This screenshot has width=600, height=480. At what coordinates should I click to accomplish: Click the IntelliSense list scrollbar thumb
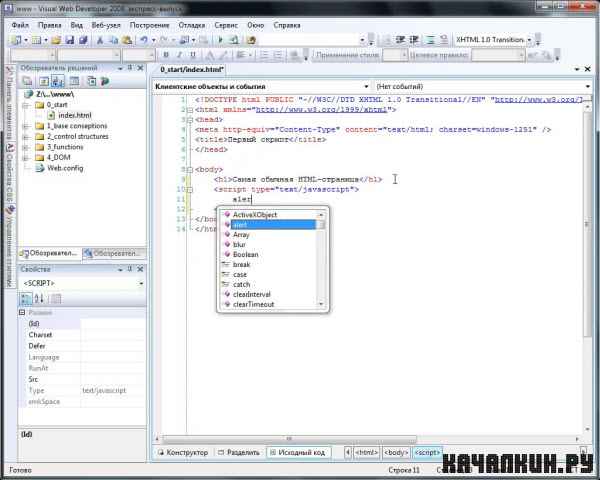(321, 225)
